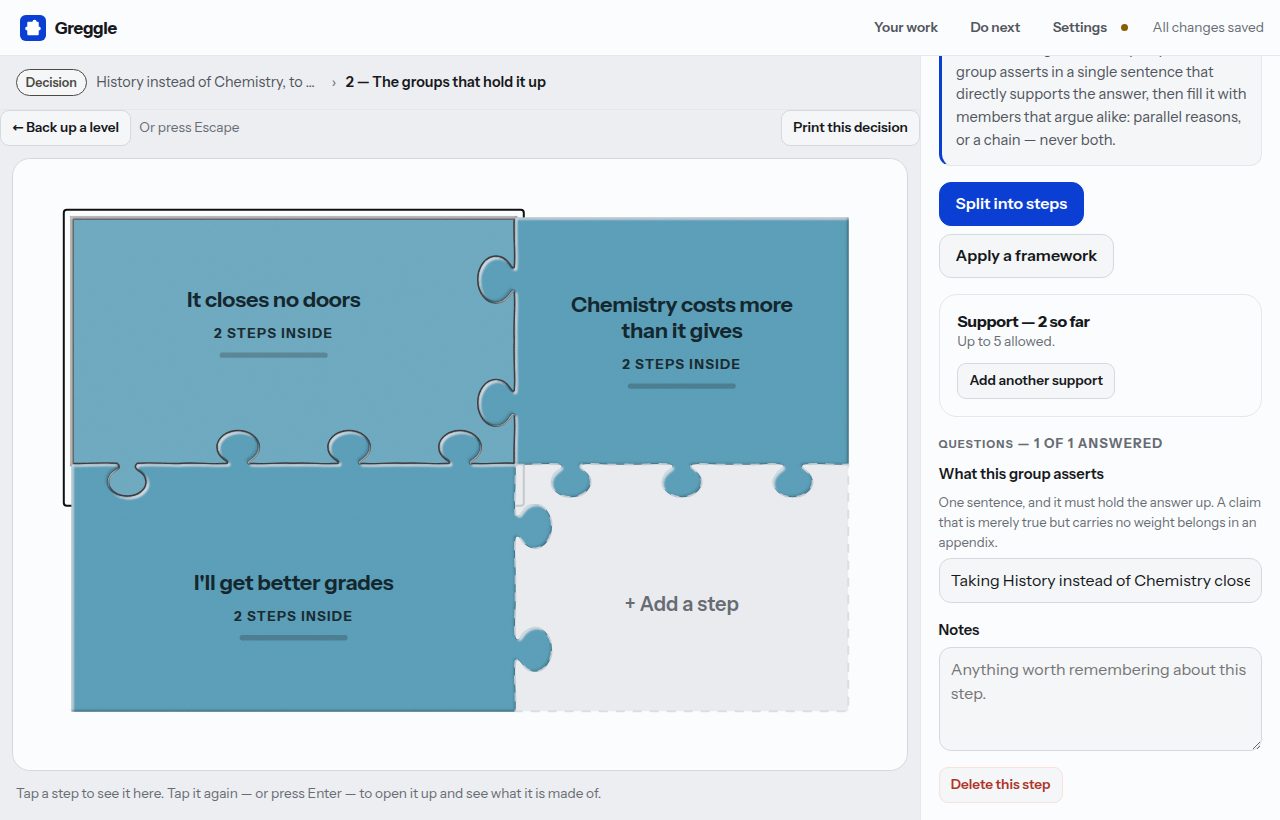
Task: Open the Your work page
Action: [906, 27]
